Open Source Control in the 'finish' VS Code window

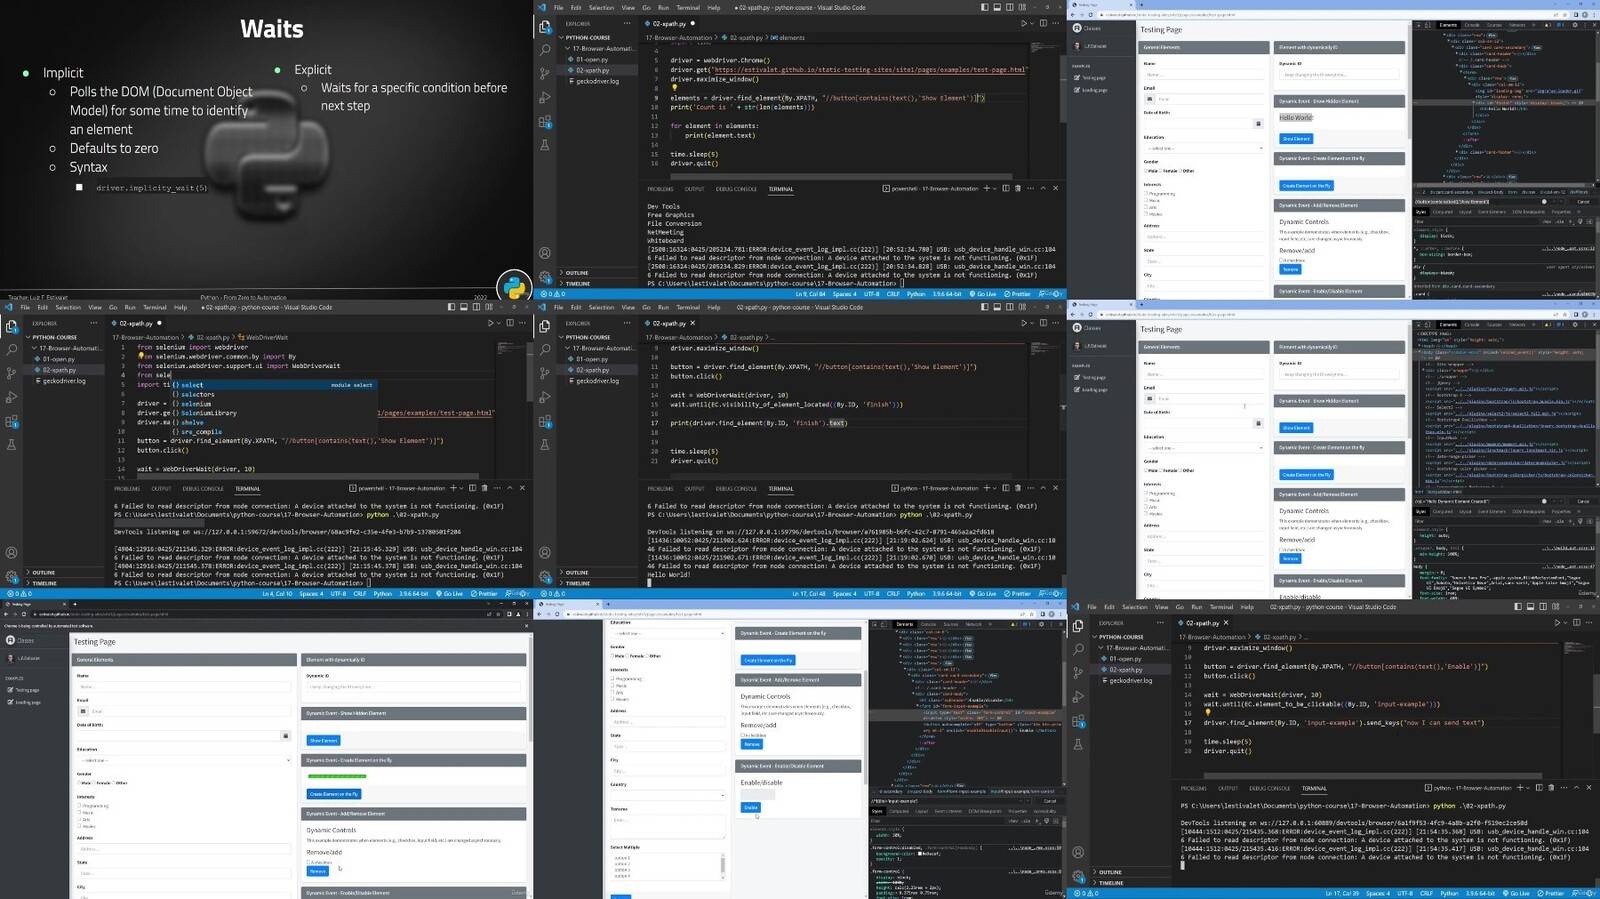[x=545, y=373]
